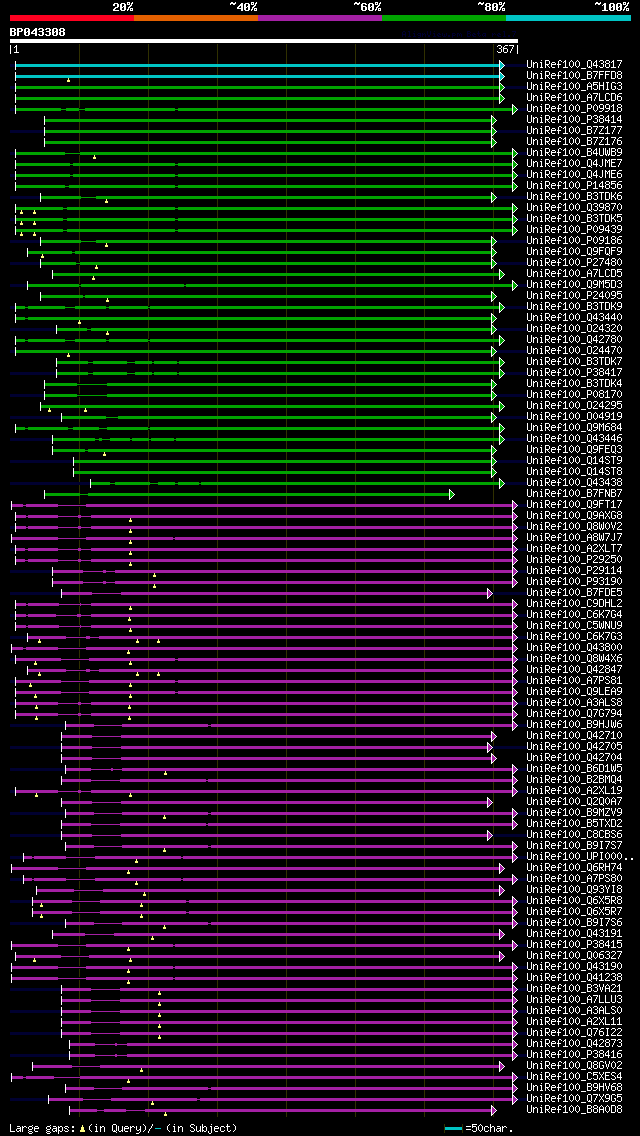This screenshot has height=1136, width=640.
Task: Click the red 20% identity legend segment
Action: (72, 17)
